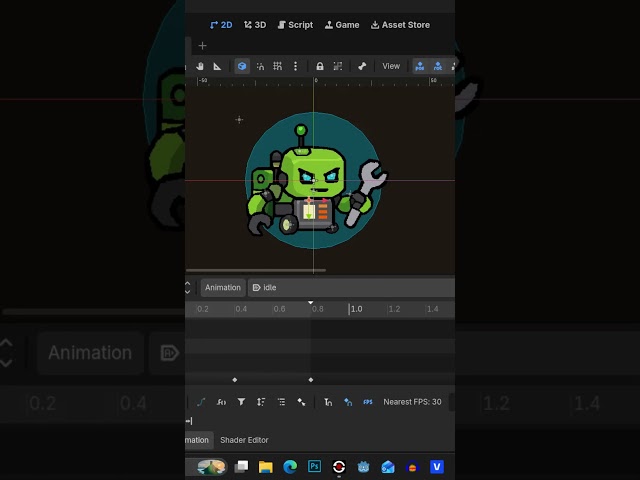Image resolution: width=640 pixels, height=480 pixels.
Task: Open the skeleton bone options icon
Action: [362, 66]
